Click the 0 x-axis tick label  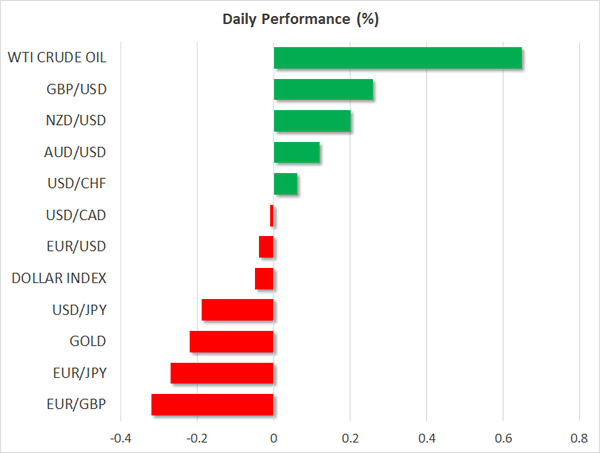pyautogui.click(x=273, y=438)
